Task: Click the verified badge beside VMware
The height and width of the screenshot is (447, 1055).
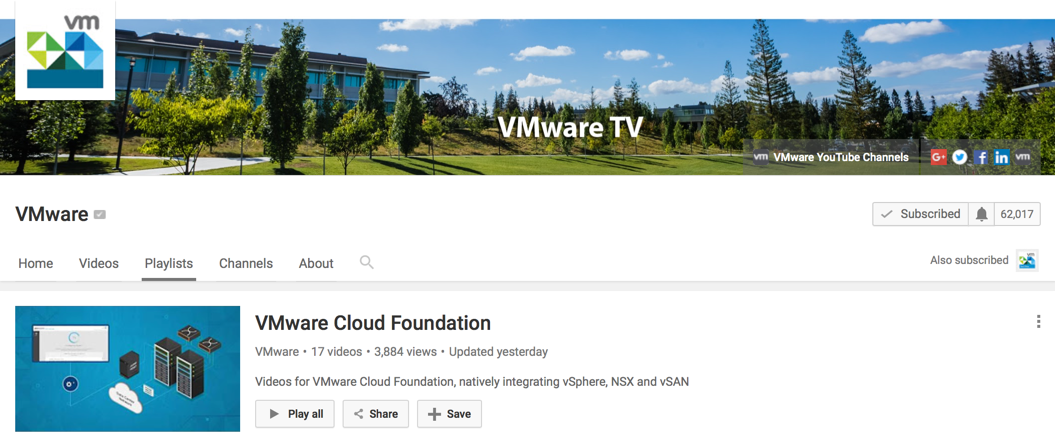Action: (100, 215)
